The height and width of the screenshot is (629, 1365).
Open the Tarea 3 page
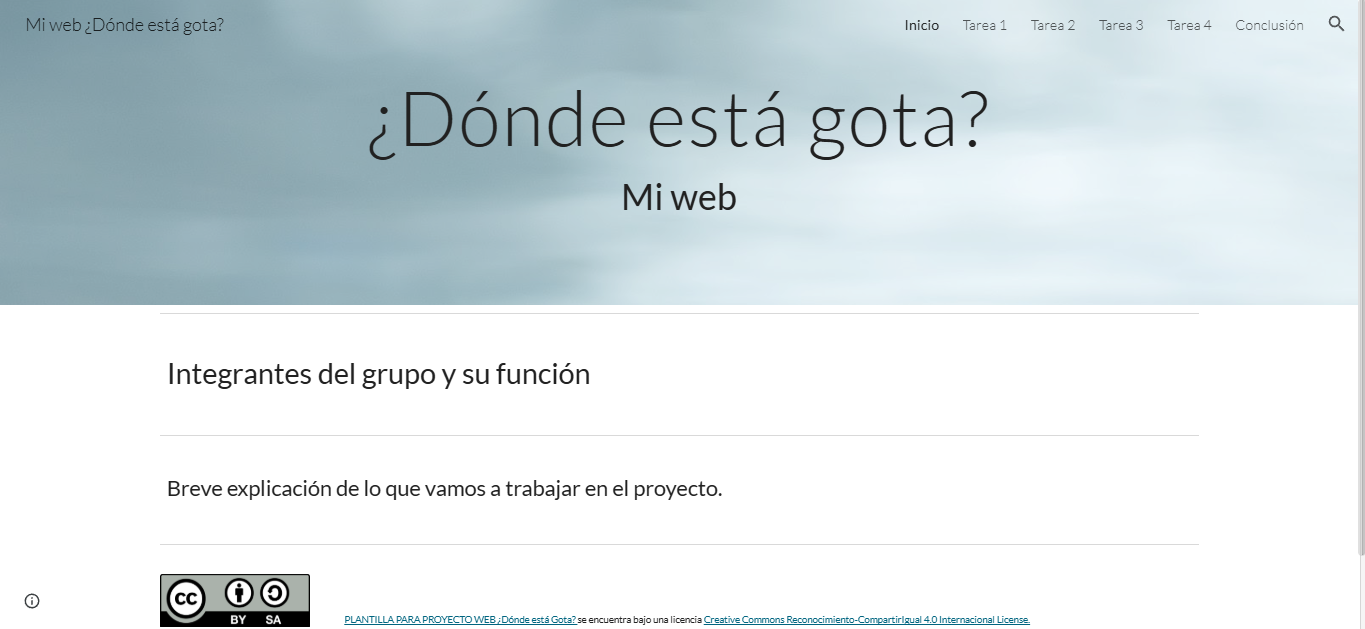tap(1121, 25)
